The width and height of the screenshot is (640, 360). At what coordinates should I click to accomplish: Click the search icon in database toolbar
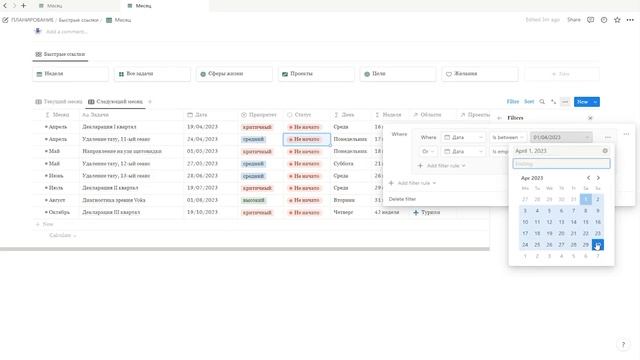[x=542, y=102]
